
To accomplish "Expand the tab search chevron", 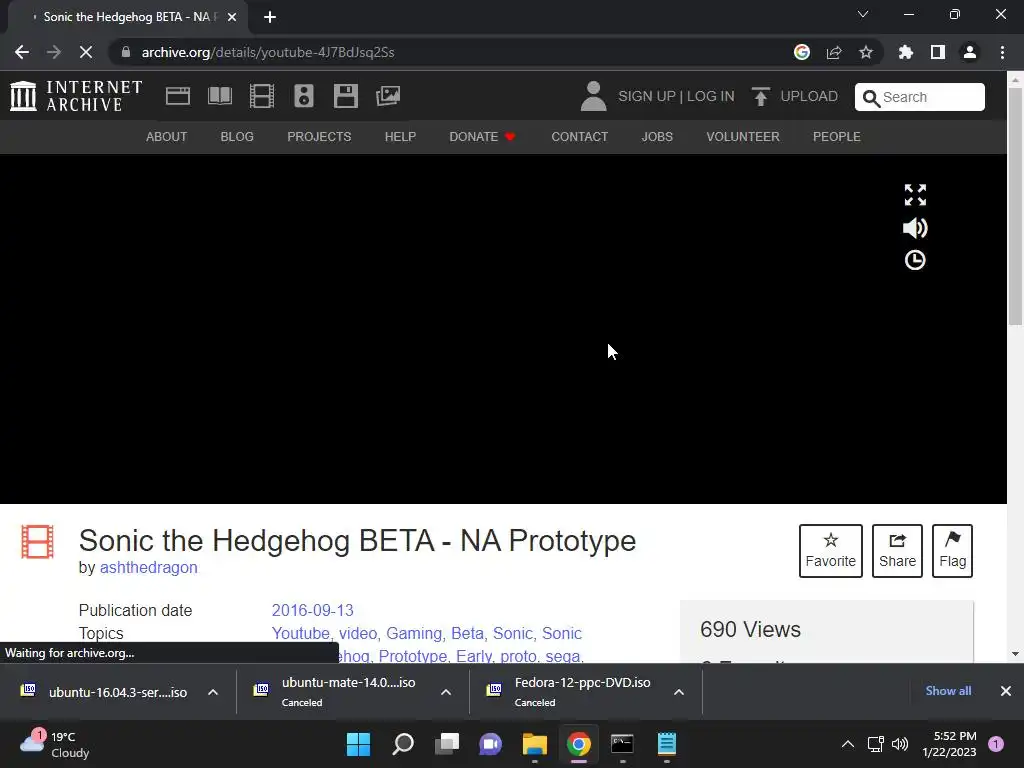I will pos(863,14).
